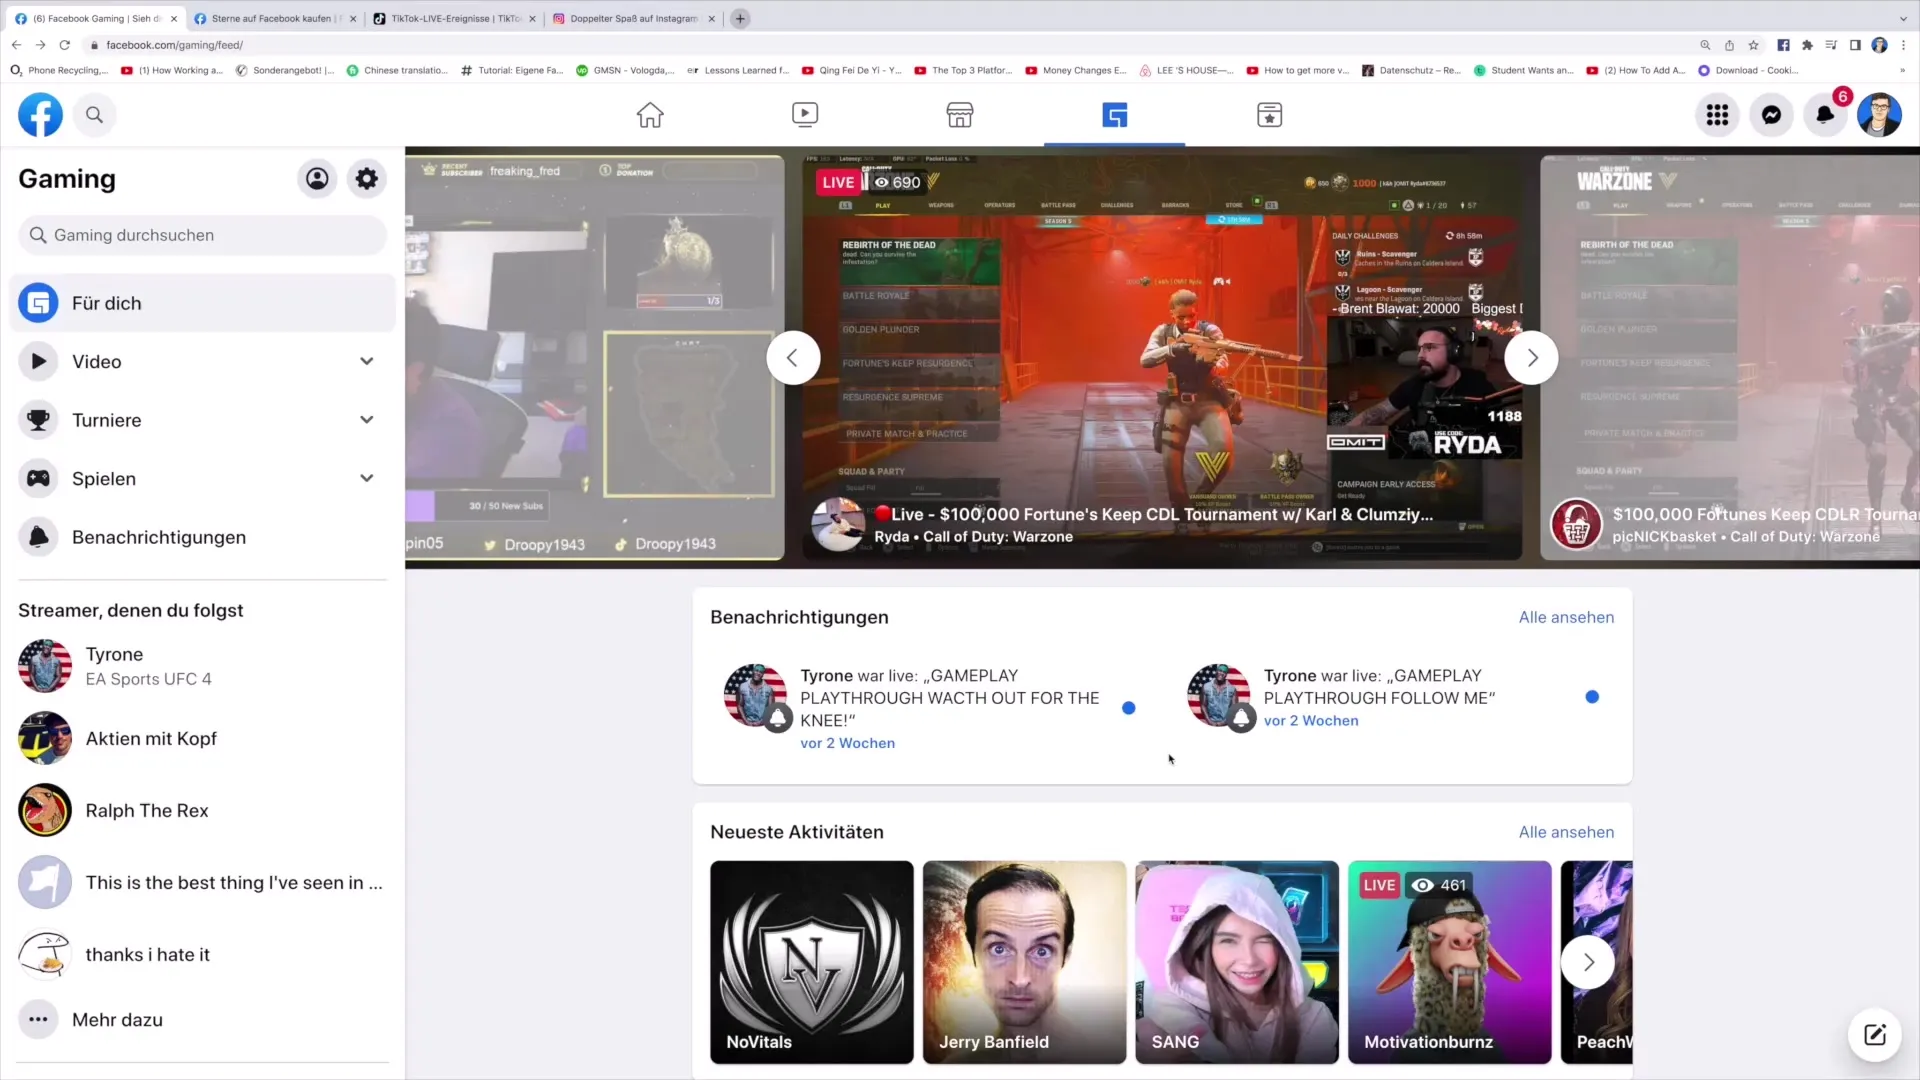The height and width of the screenshot is (1080, 1920).
Task: Open the notifications bell with badge 6
Action: [1825, 115]
